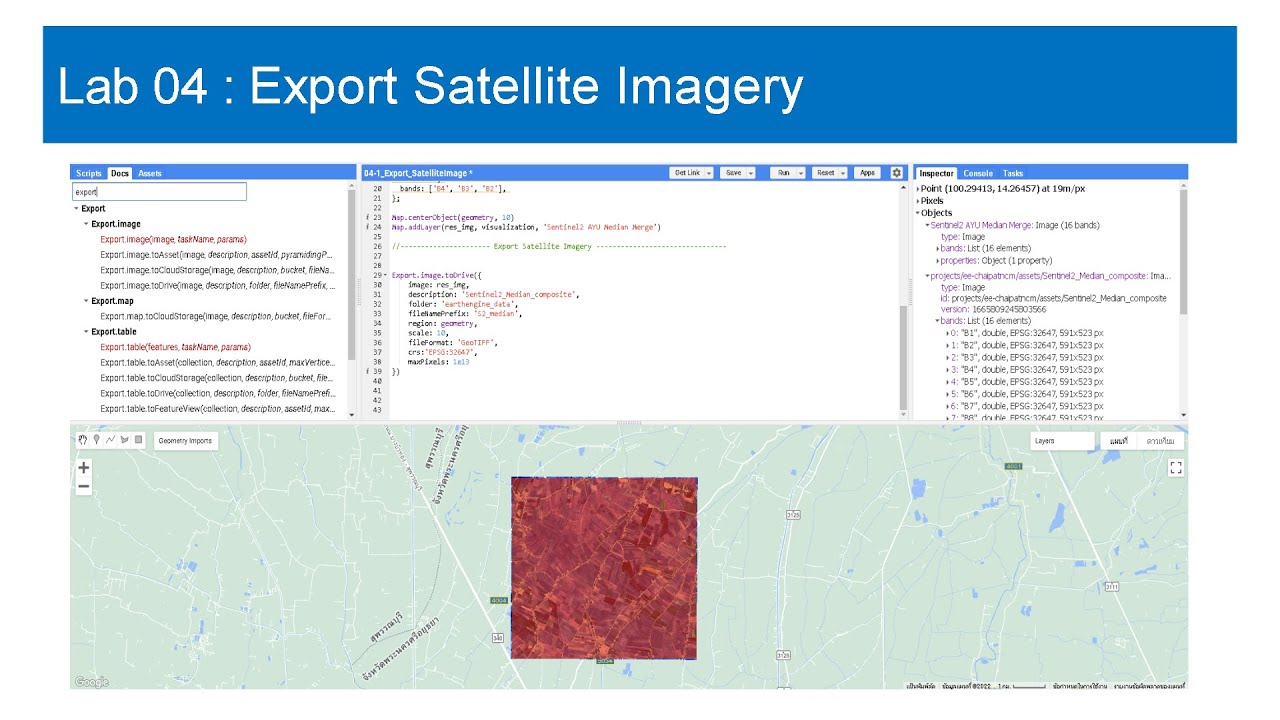Viewport: 1280px width, 720px height.
Task: Select the pan hand map tool
Action: click(83, 440)
